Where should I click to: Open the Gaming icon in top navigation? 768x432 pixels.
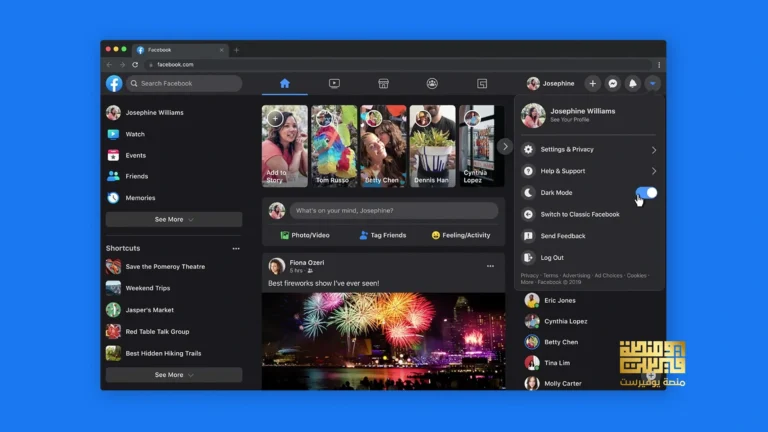click(481, 84)
